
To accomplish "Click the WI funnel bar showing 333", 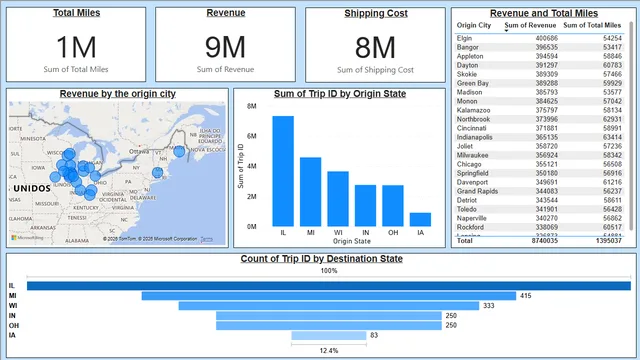I will point(329,306).
